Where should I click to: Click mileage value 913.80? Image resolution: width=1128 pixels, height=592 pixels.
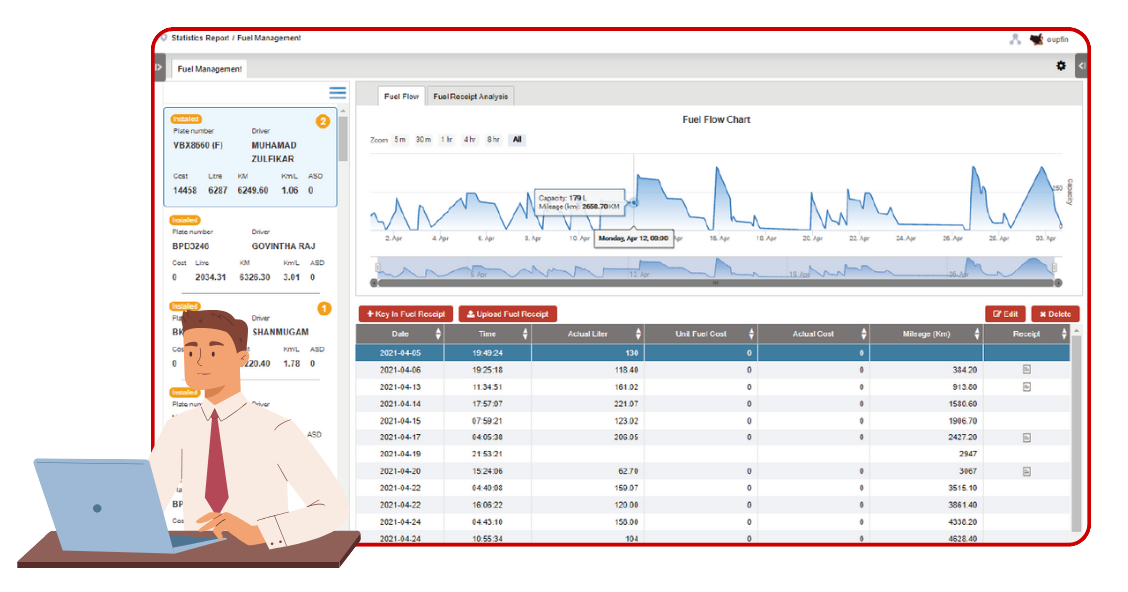pyautogui.click(x=965, y=387)
